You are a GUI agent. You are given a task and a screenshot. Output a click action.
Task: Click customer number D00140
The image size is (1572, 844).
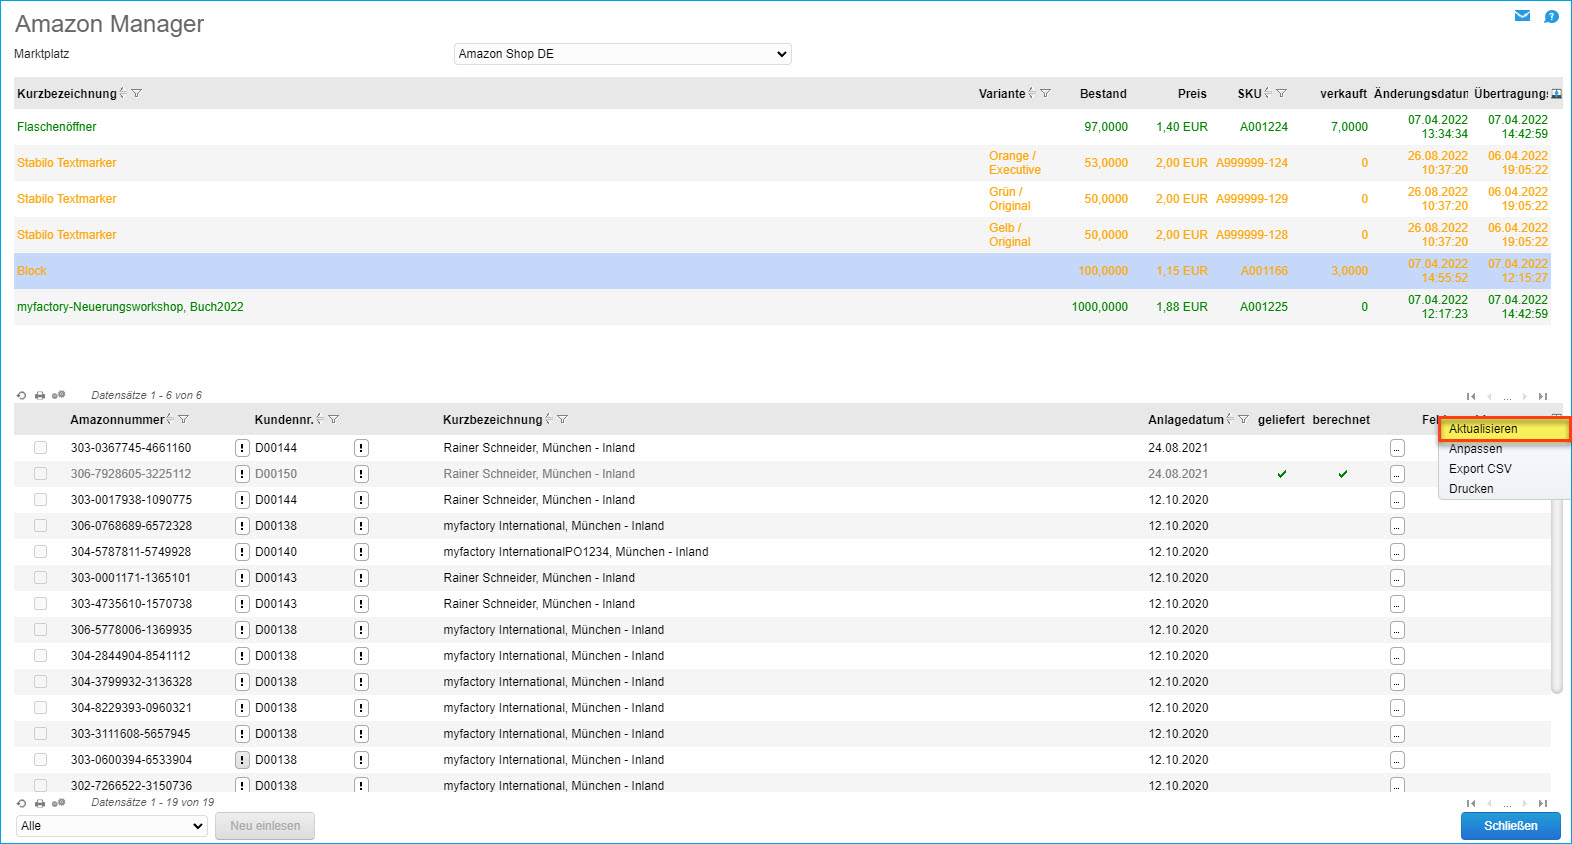[x=276, y=552]
